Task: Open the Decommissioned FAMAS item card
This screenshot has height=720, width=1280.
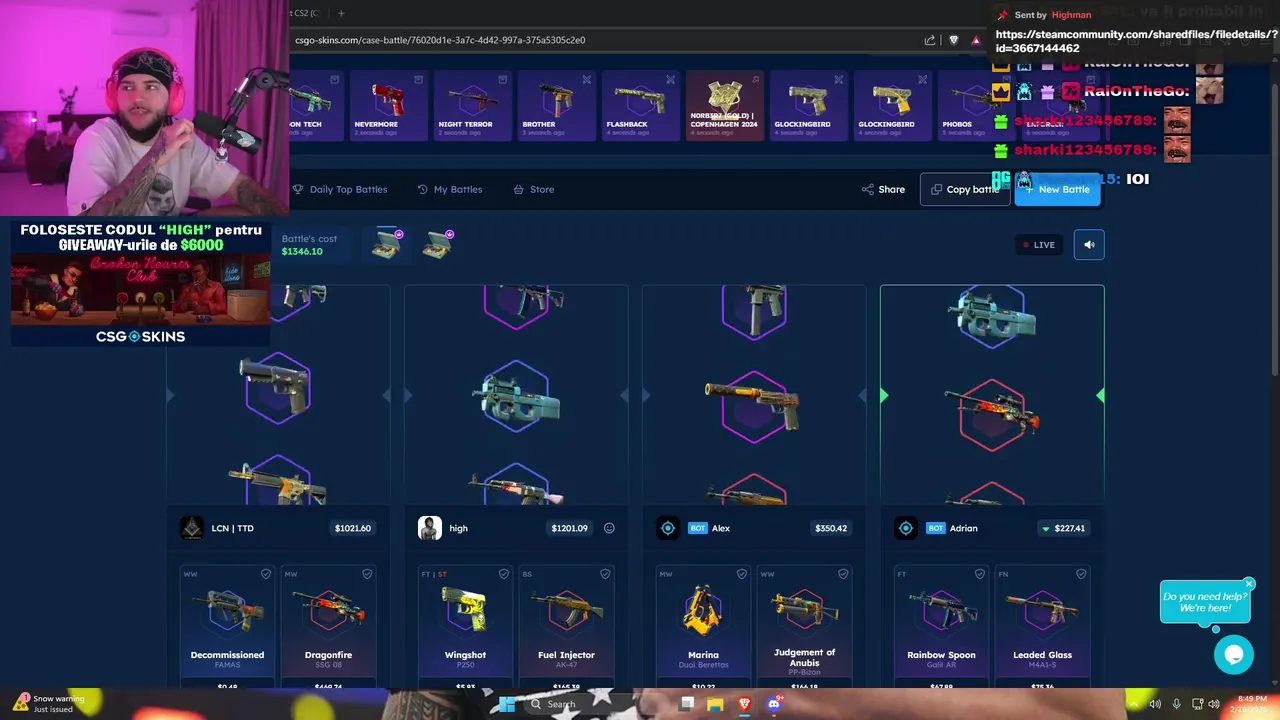Action: click(228, 627)
